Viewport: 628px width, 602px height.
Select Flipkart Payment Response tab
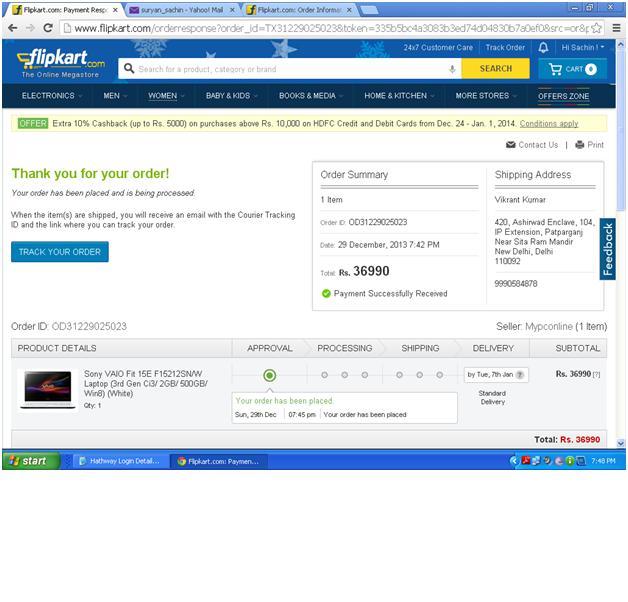(x=64, y=10)
